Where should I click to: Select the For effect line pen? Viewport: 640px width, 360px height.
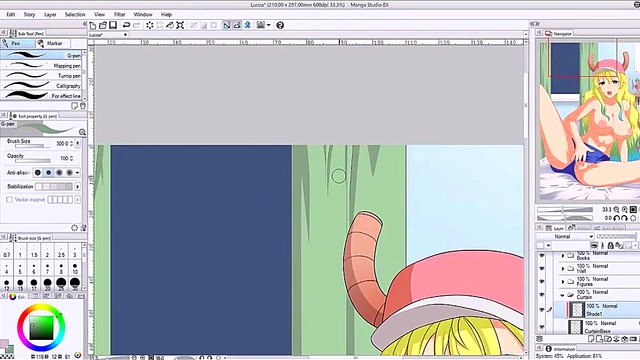(41, 96)
